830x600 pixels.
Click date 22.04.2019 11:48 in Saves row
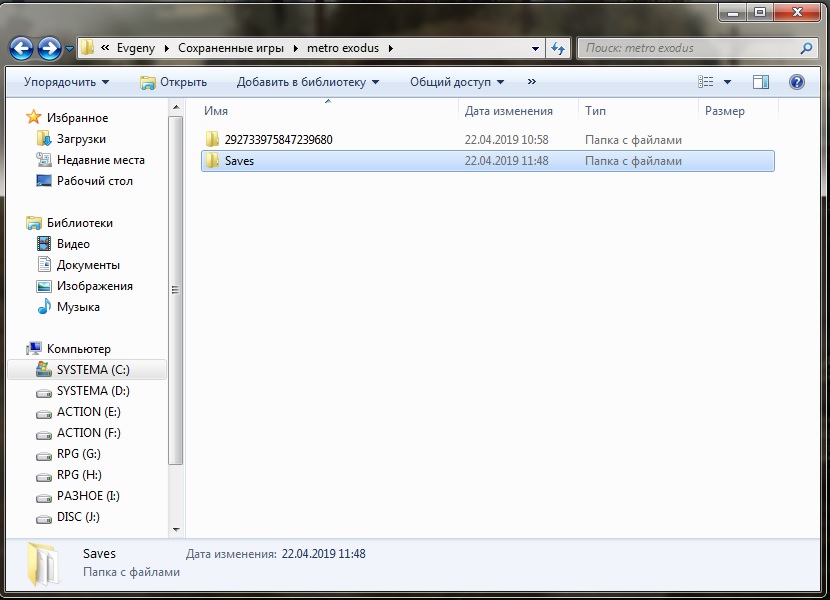[507, 161]
